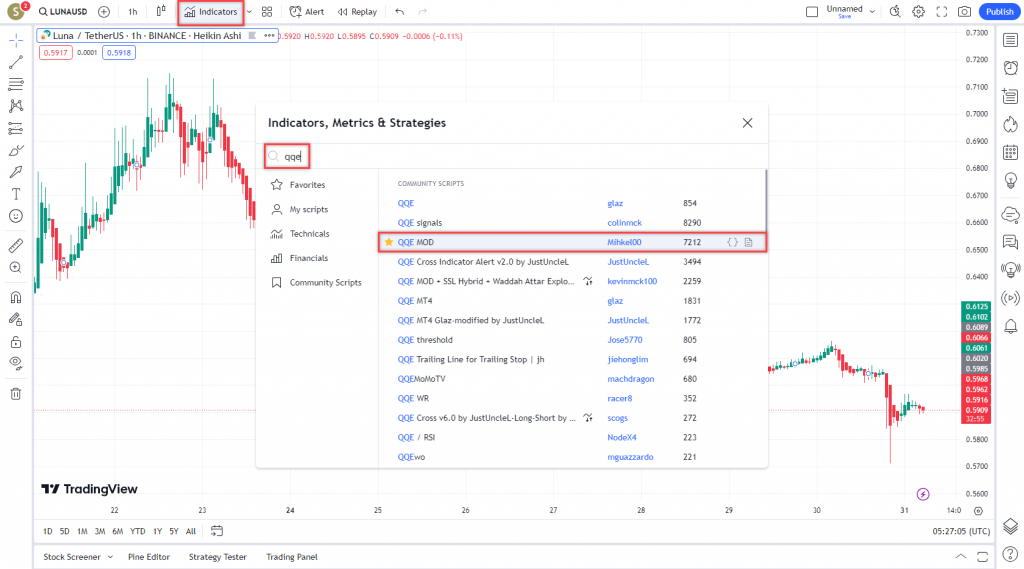Hide all drawings with eye icon
Image resolution: width=1024 pixels, height=569 pixels.
pos(16,364)
